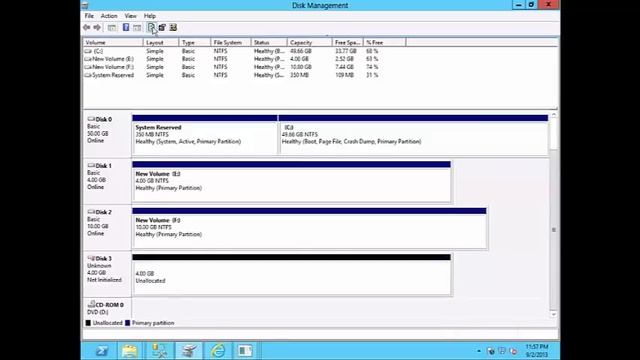Image resolution: width=640 pixels, height=360 pixels.
Task: Sort by the Volume column header
Action: tap(113, 42)
